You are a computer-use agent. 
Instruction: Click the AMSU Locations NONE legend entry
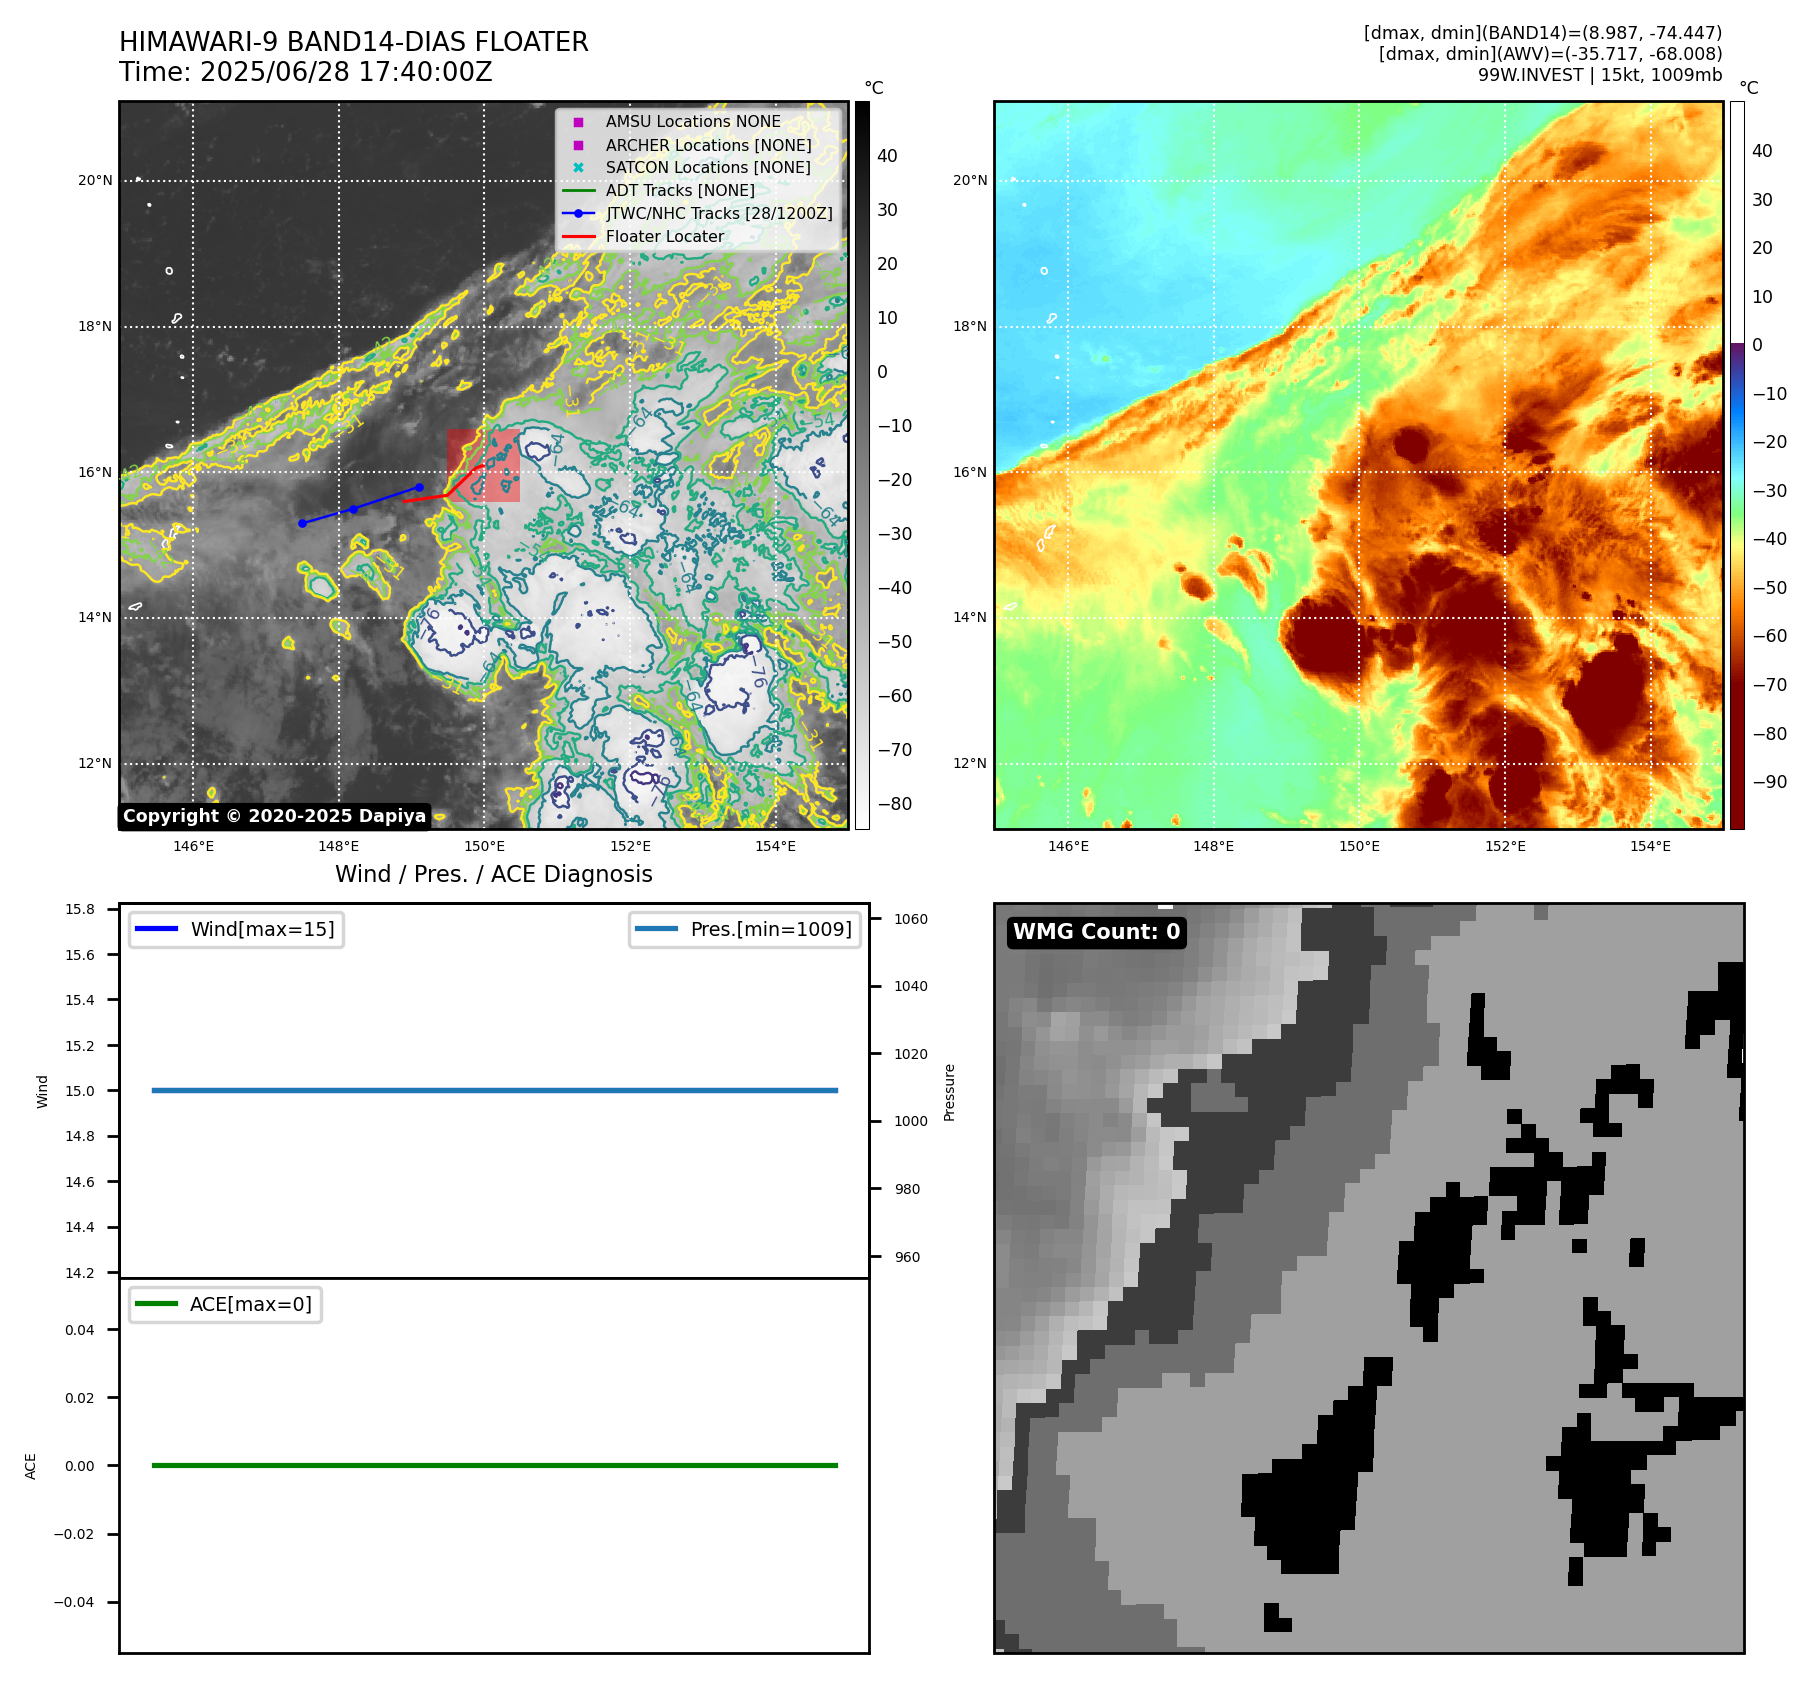click(x=693, y=121)
